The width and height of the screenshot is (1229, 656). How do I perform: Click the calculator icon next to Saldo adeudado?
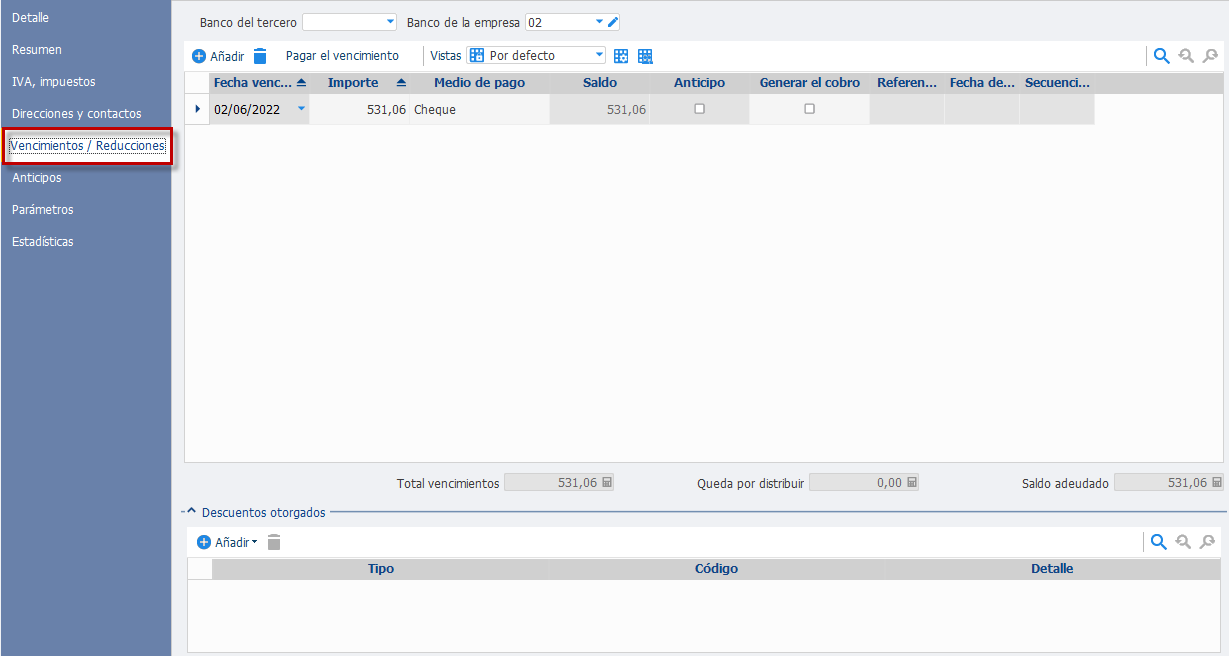[1216, 482]
